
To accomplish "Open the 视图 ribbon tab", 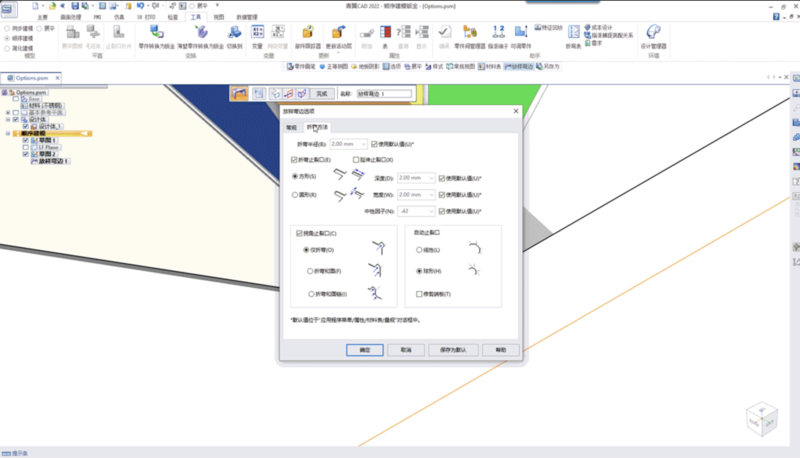I will pos(219,18).
